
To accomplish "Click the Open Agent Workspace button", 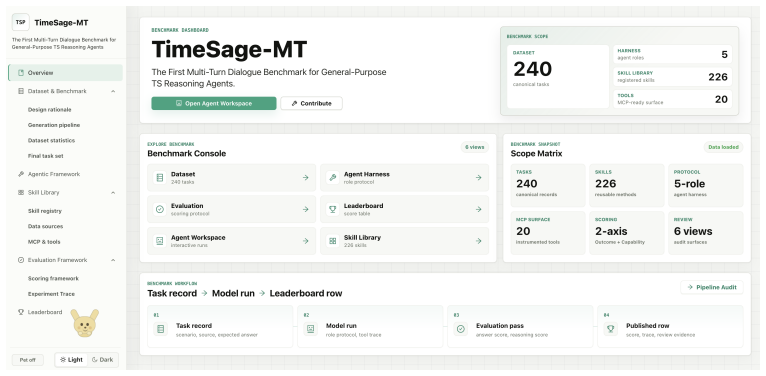I will point(213,104).
